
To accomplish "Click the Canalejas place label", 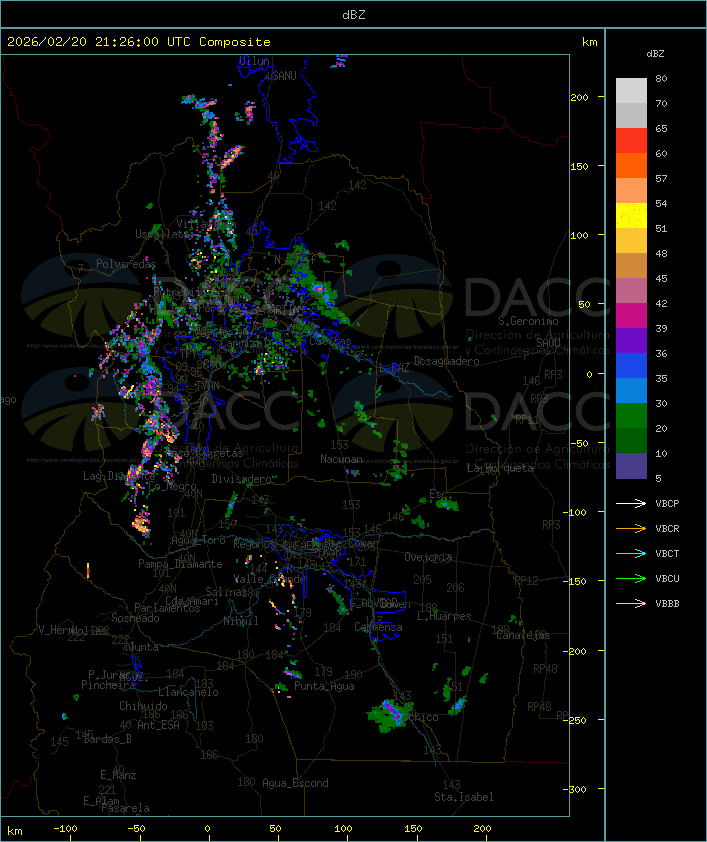I will (523, 635).
